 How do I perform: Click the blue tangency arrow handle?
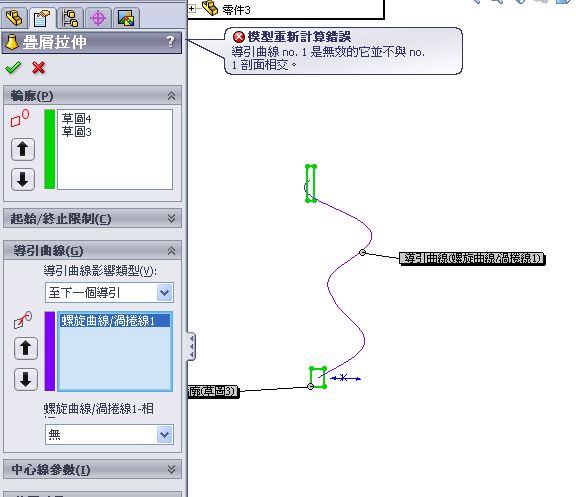[345, 378]
